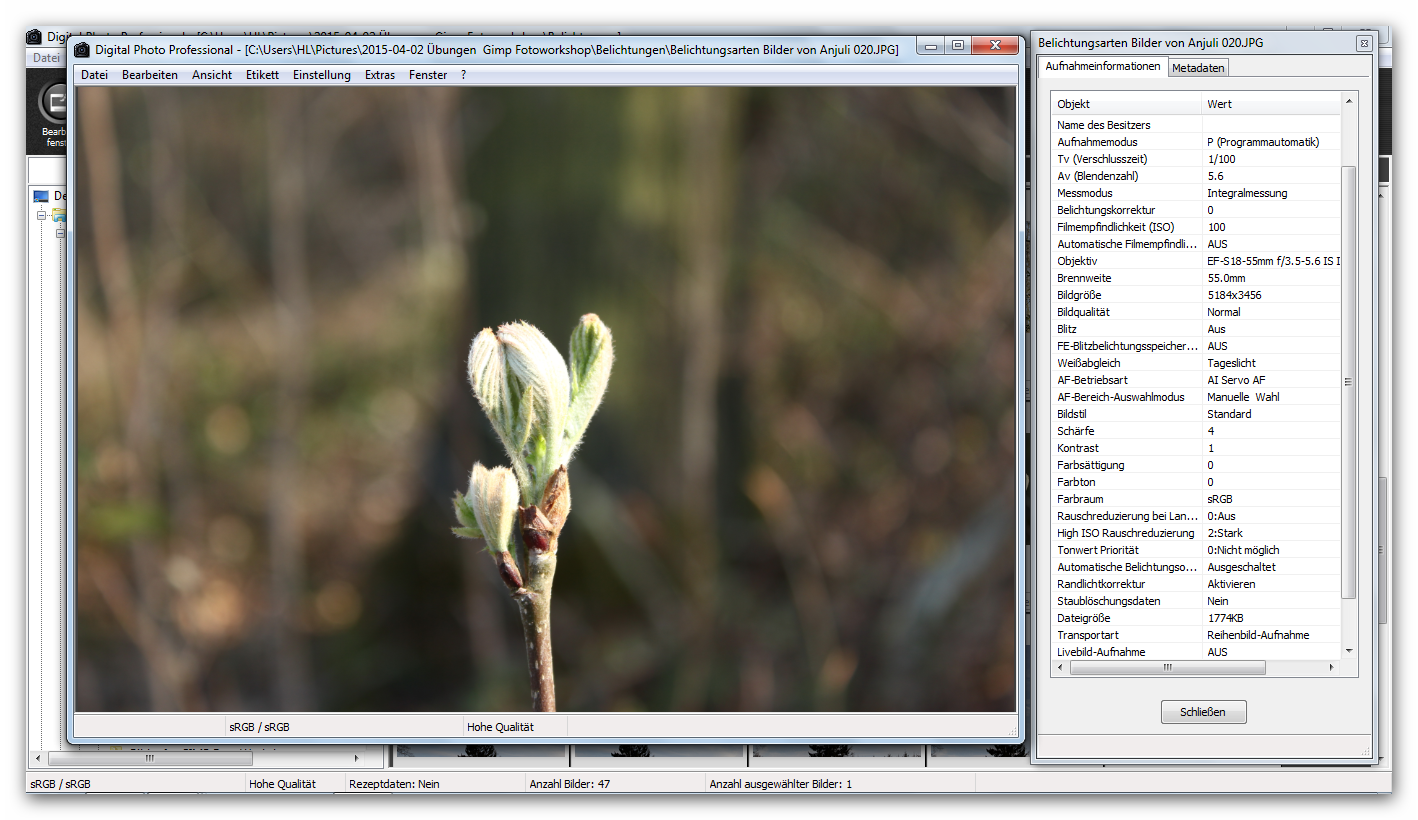The image size is (1418, 820).
Task: Select the Aufnahmemodus row
Action: point(1196,142)
